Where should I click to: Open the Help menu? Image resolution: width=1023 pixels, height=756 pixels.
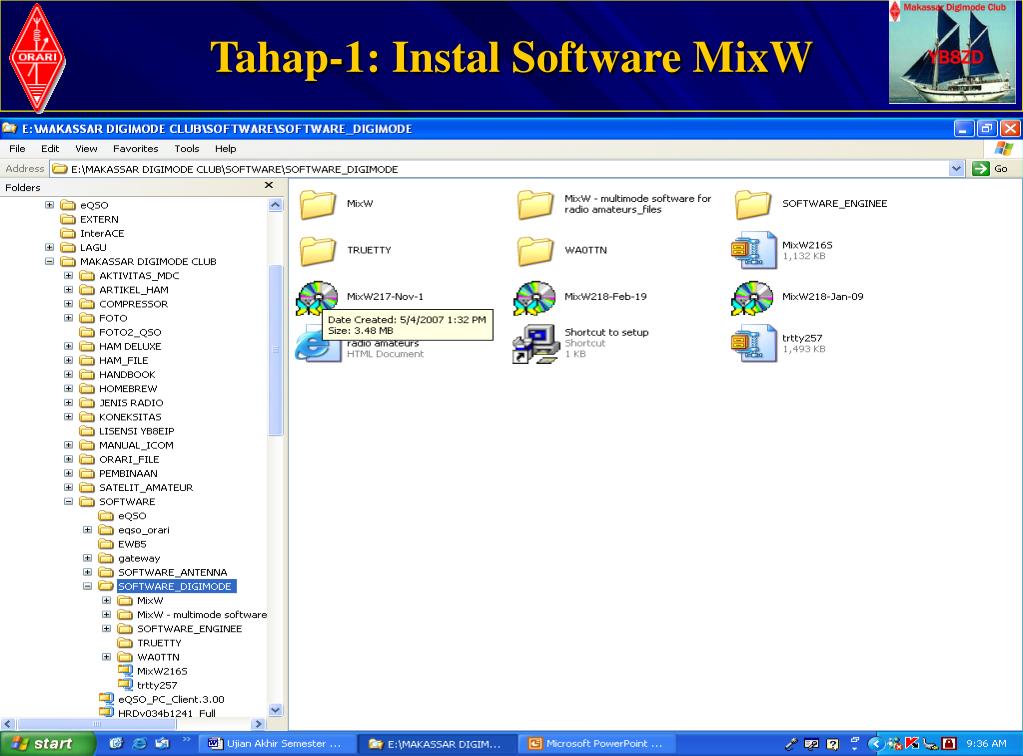tap(226, 149)
